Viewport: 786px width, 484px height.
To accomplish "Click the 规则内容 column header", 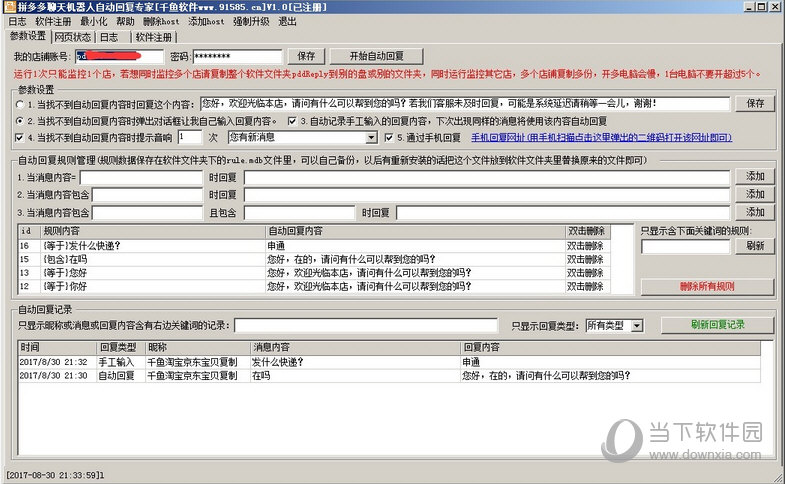I will tap(153, 231).
